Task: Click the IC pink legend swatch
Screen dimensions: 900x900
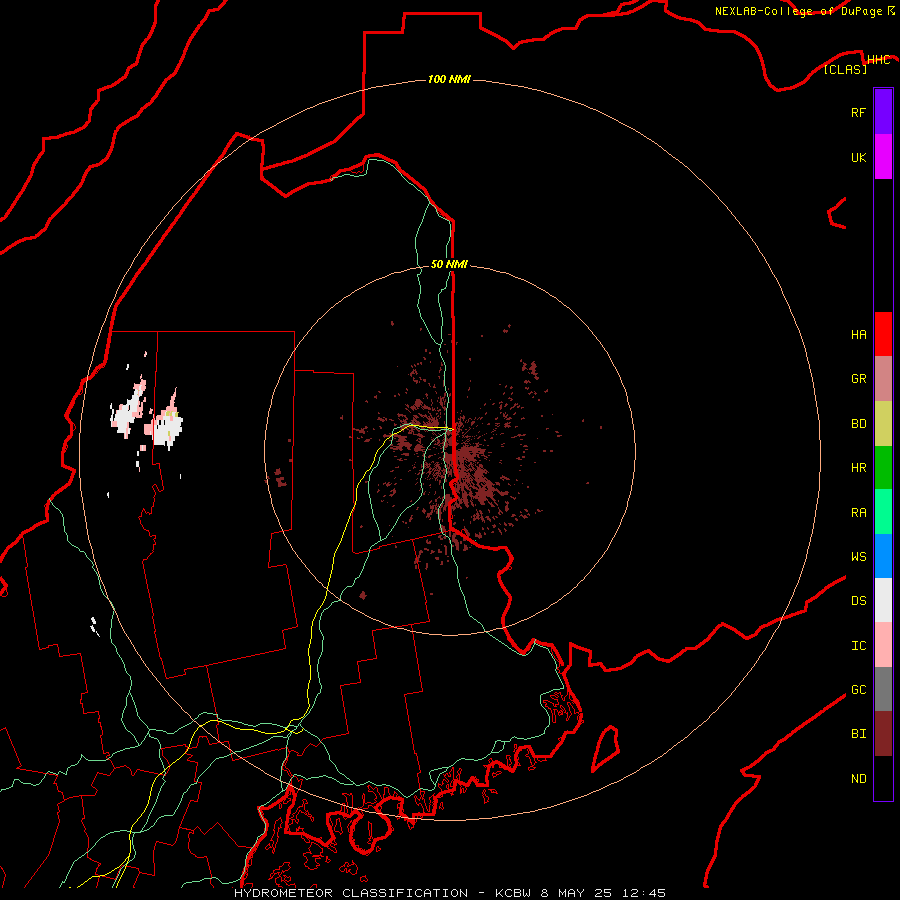Action: click(883, 645)
